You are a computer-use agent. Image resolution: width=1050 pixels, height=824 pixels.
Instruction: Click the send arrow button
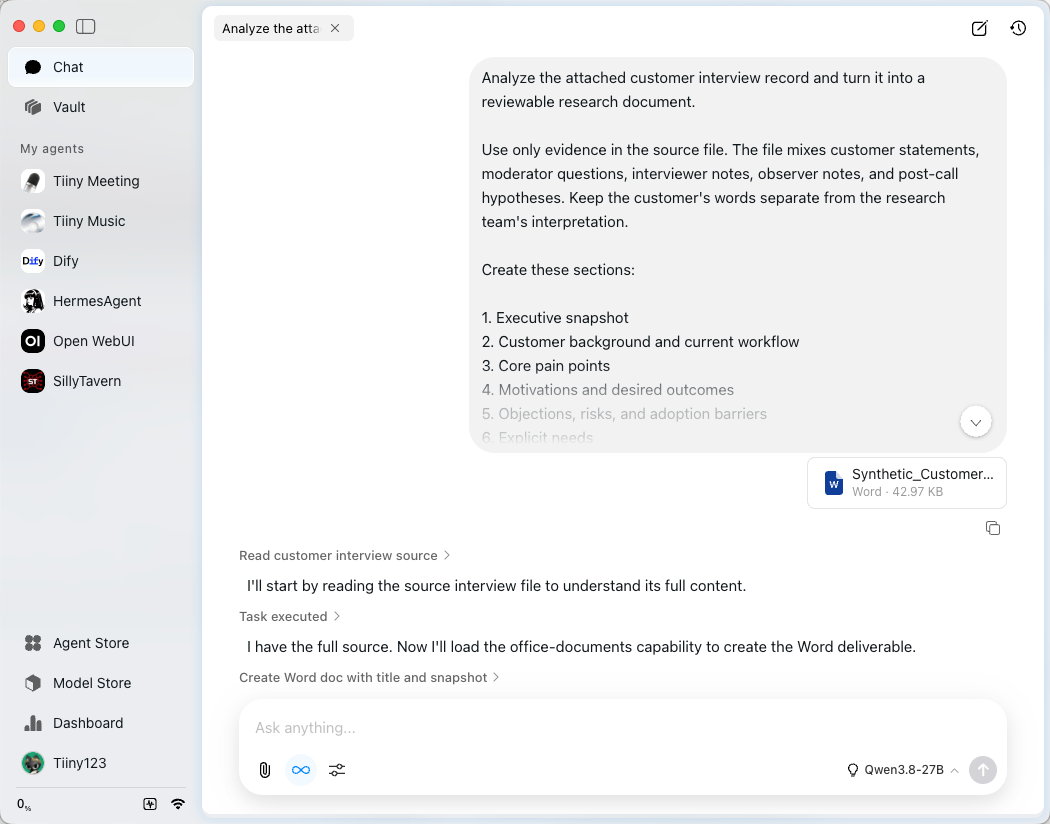982,770
